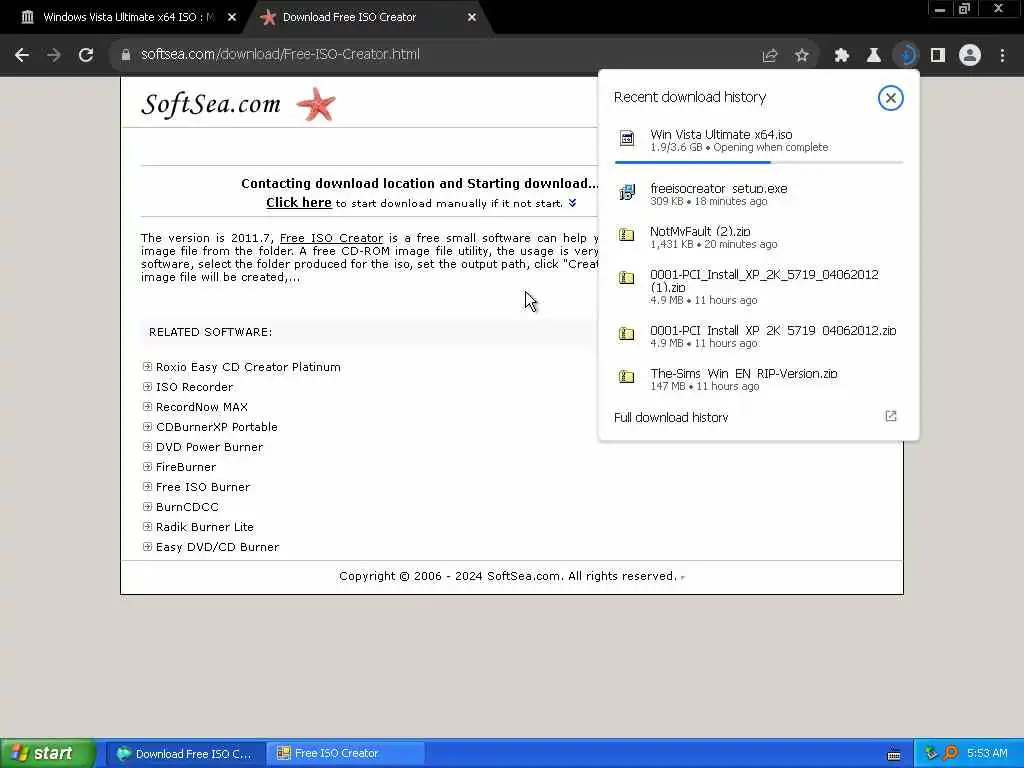Image resolution: width=1024 pixels, height=768 pixels.
Task: Open DVD Power Burner link
Action: [209, 447]
